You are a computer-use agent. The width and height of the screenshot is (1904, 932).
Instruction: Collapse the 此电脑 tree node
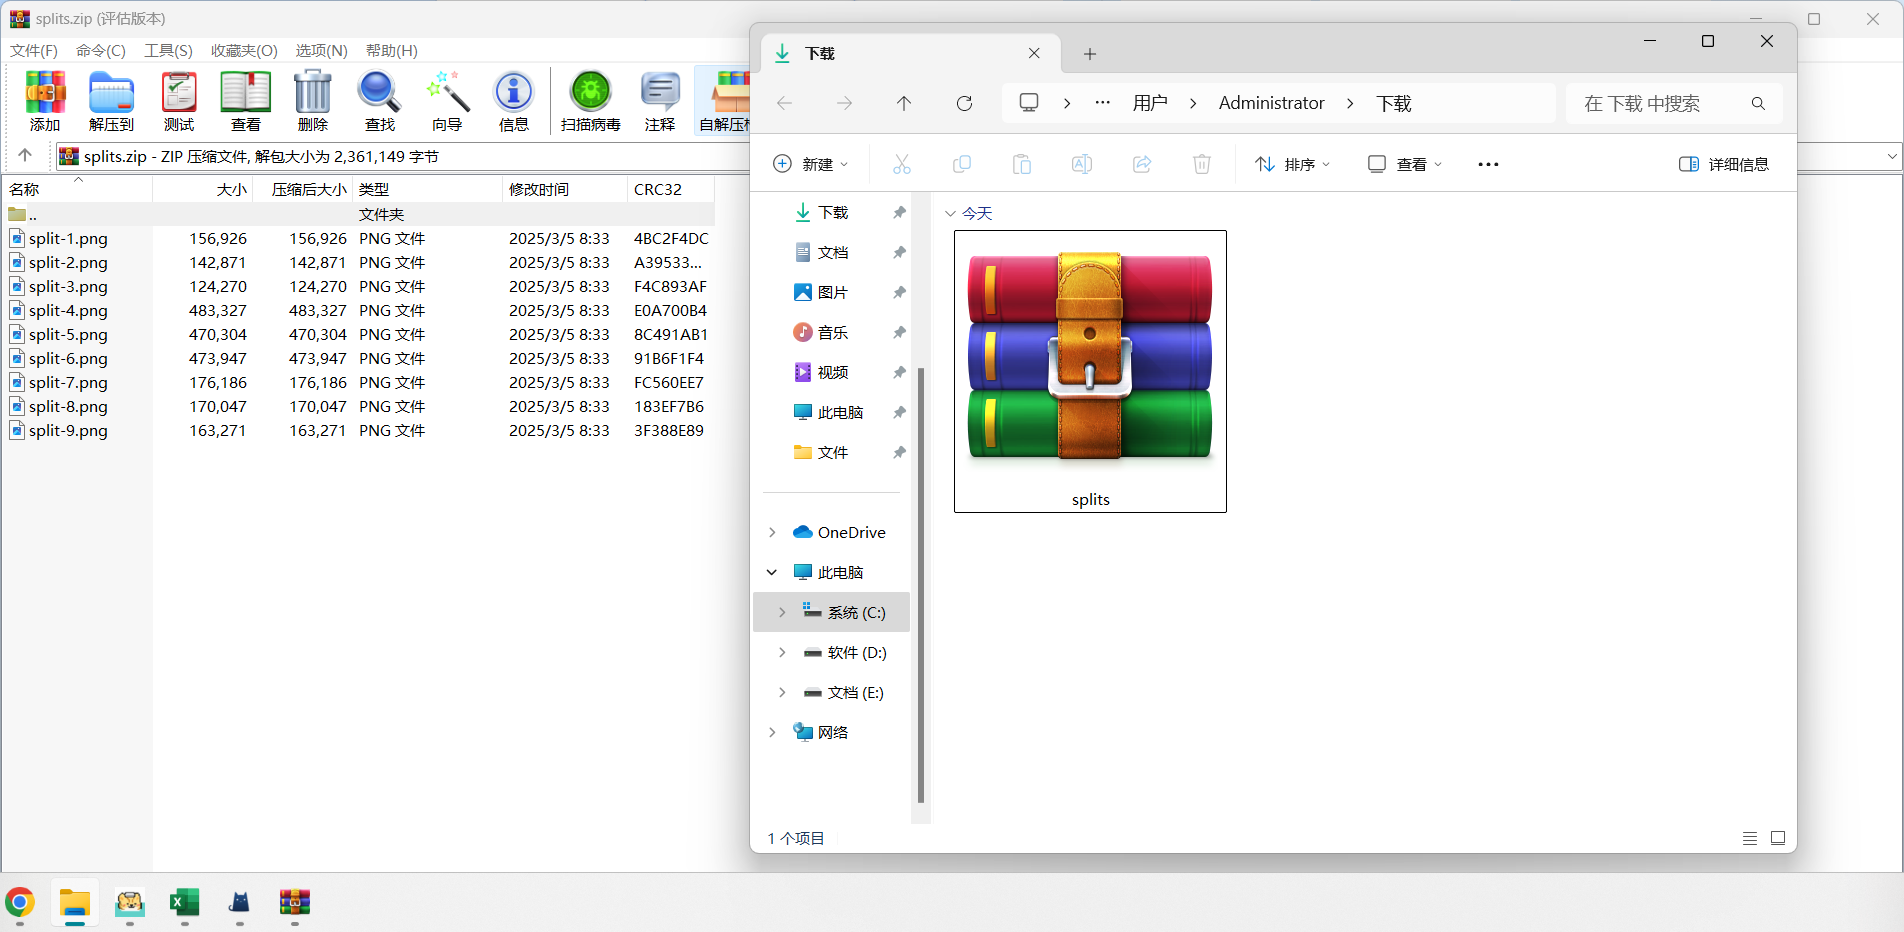[x=771, y=571]
